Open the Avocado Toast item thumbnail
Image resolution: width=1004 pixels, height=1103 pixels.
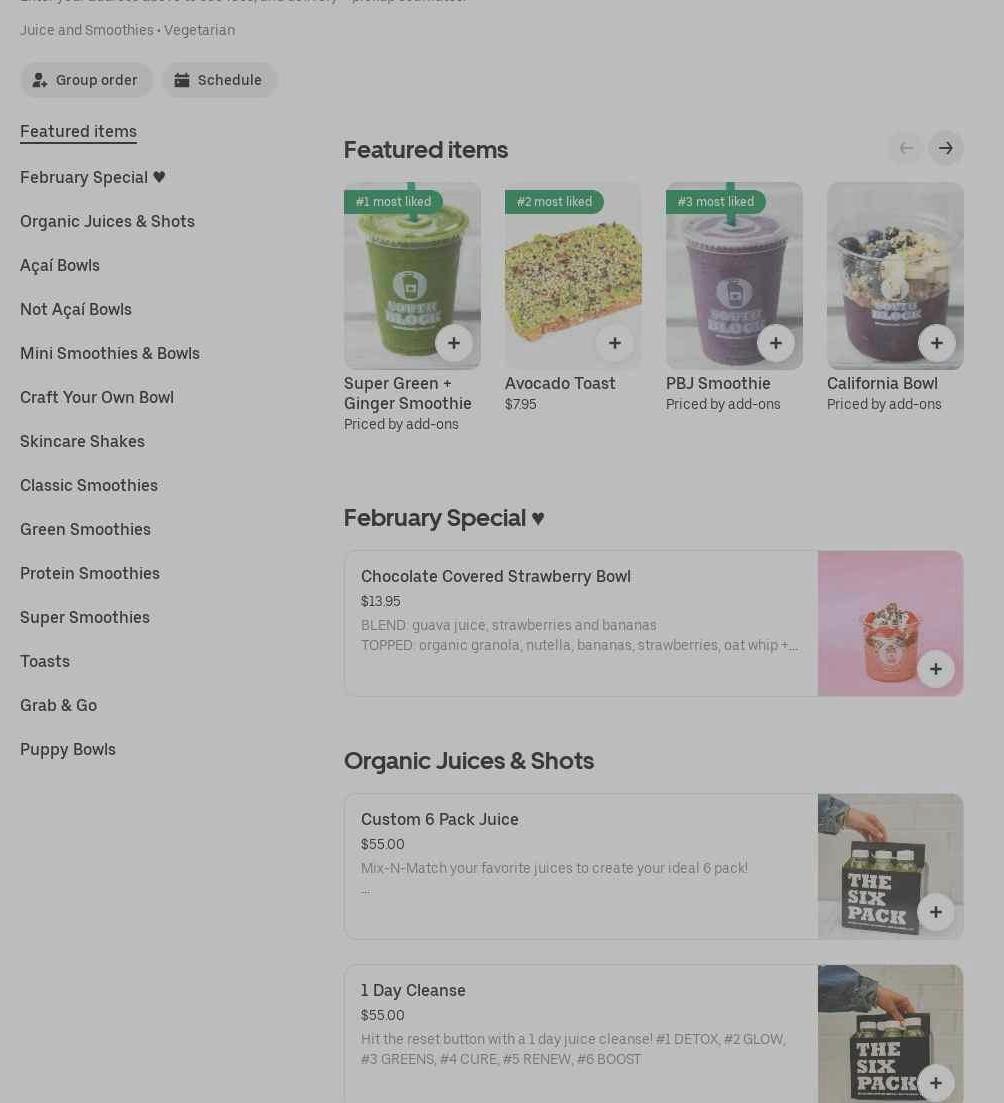[x=573, y=276]
